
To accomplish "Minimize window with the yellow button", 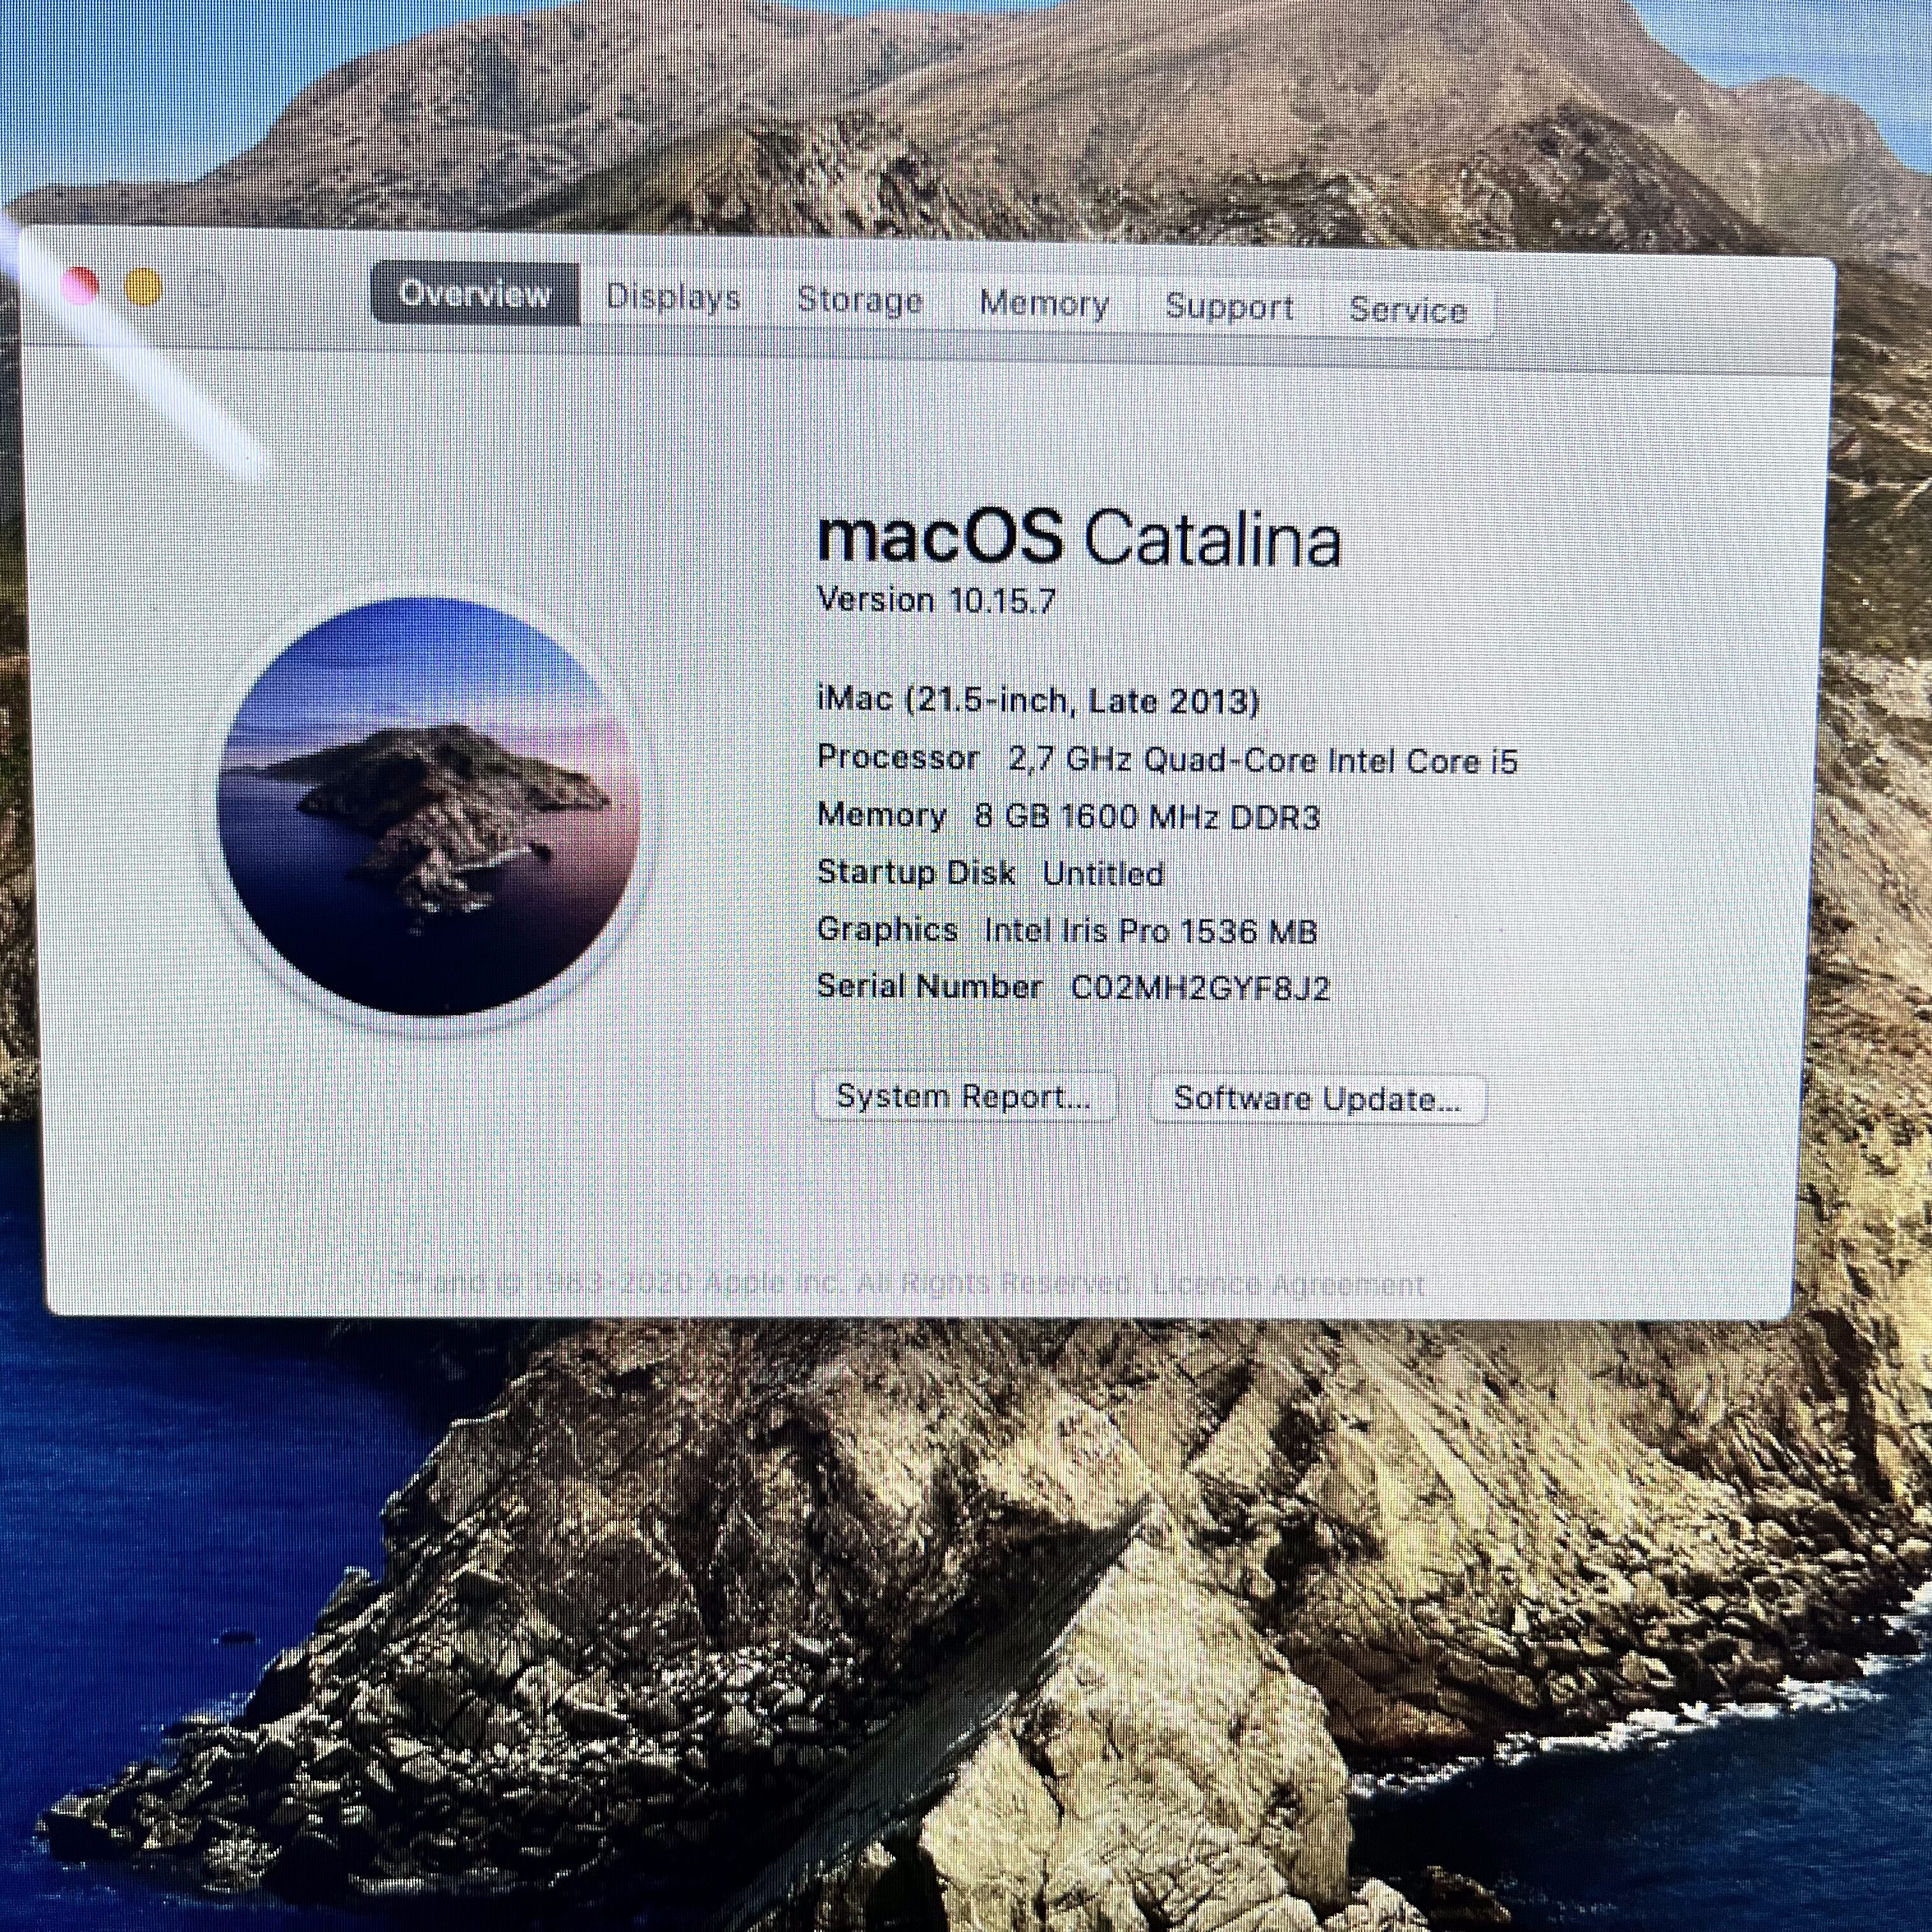I will pos(144,288).
